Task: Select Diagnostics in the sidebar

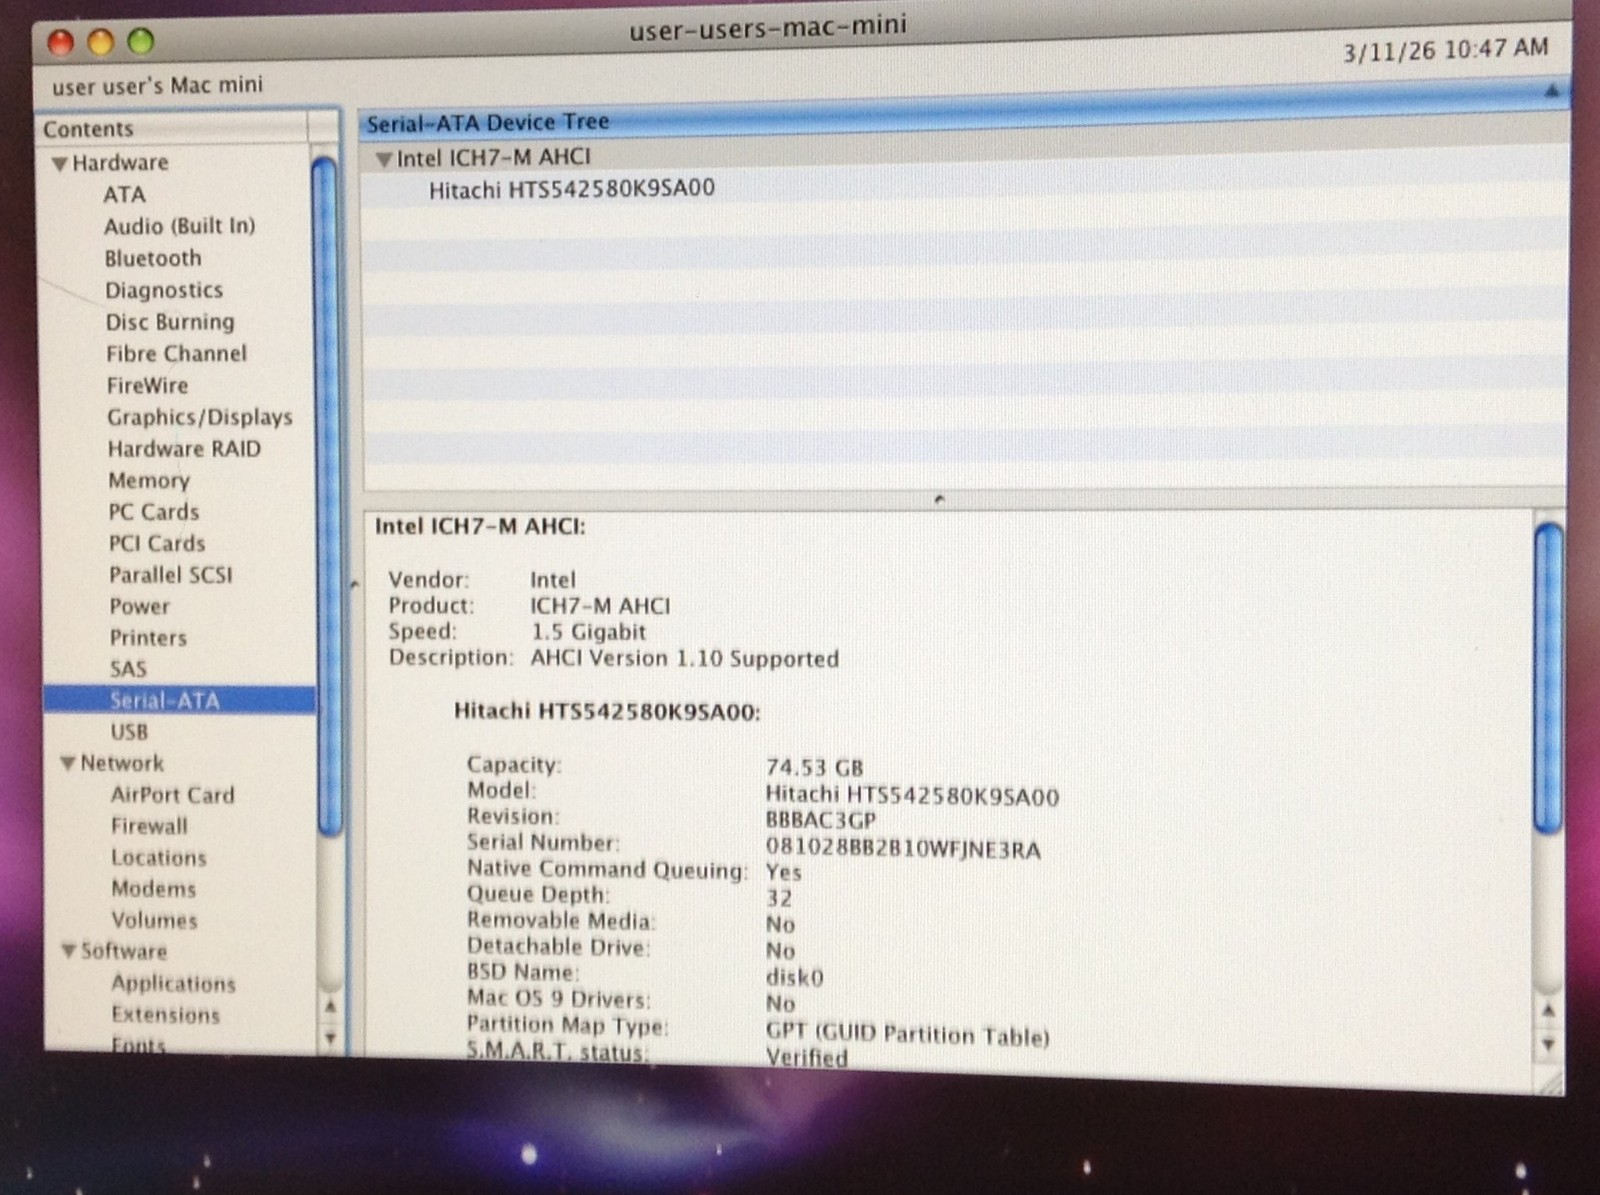Action: point(164,290)
